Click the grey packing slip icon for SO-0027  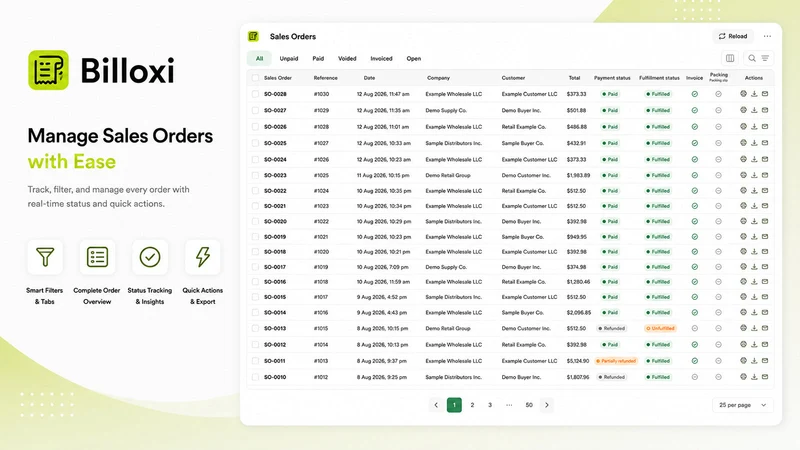tap(718, 110)
